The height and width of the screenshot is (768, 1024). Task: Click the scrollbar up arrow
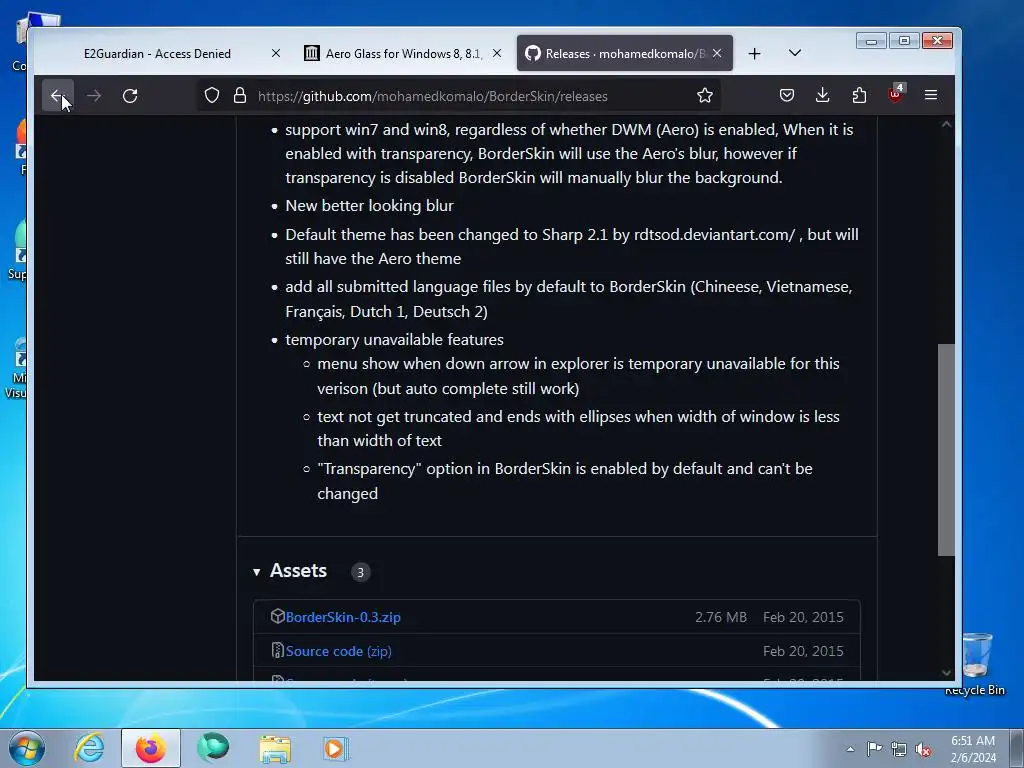946,124
